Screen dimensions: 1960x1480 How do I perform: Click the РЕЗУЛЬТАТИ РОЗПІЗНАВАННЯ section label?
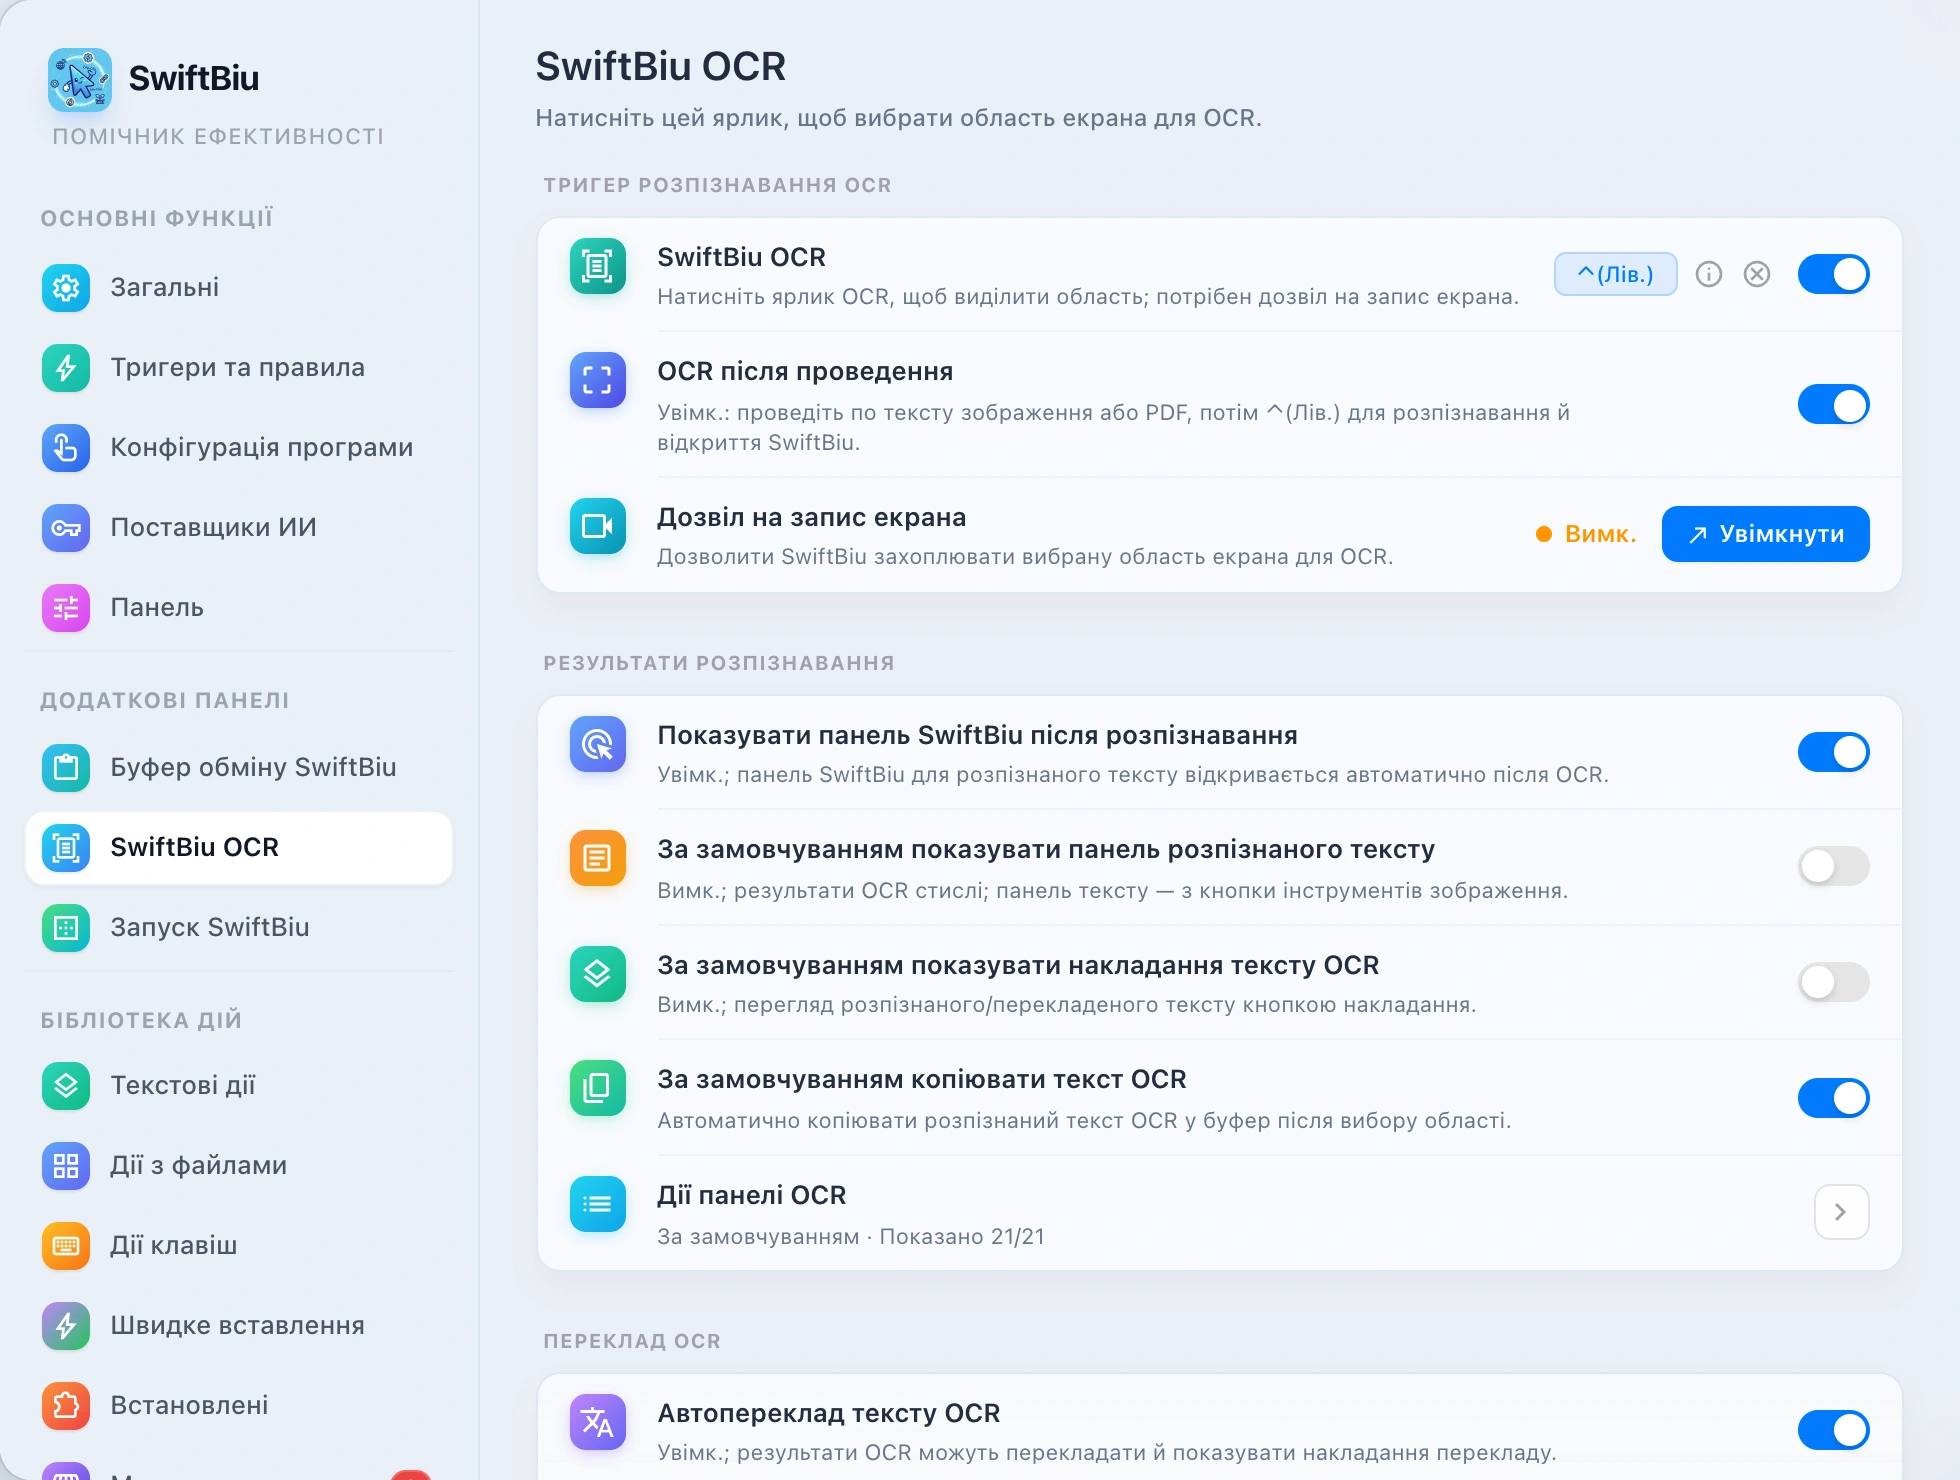719,663
